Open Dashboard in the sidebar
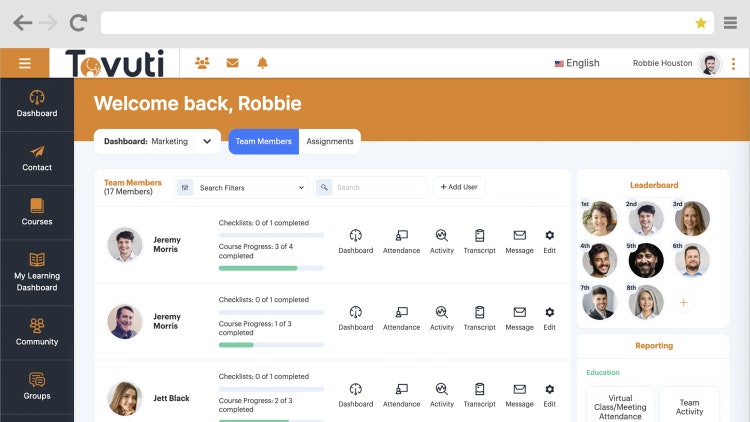This screenshot has height=422, width=750. [37, 104]
